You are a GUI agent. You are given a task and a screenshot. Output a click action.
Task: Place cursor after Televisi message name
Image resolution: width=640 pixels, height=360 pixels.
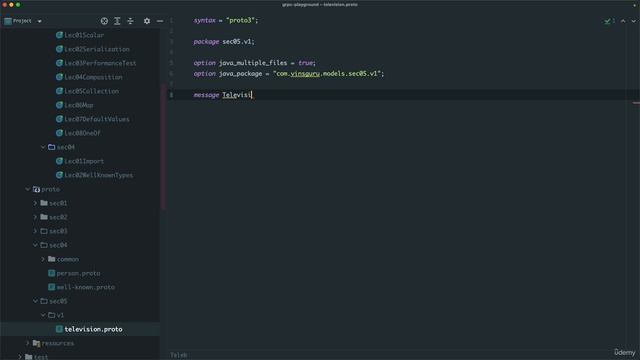click(x=252, y=95)
